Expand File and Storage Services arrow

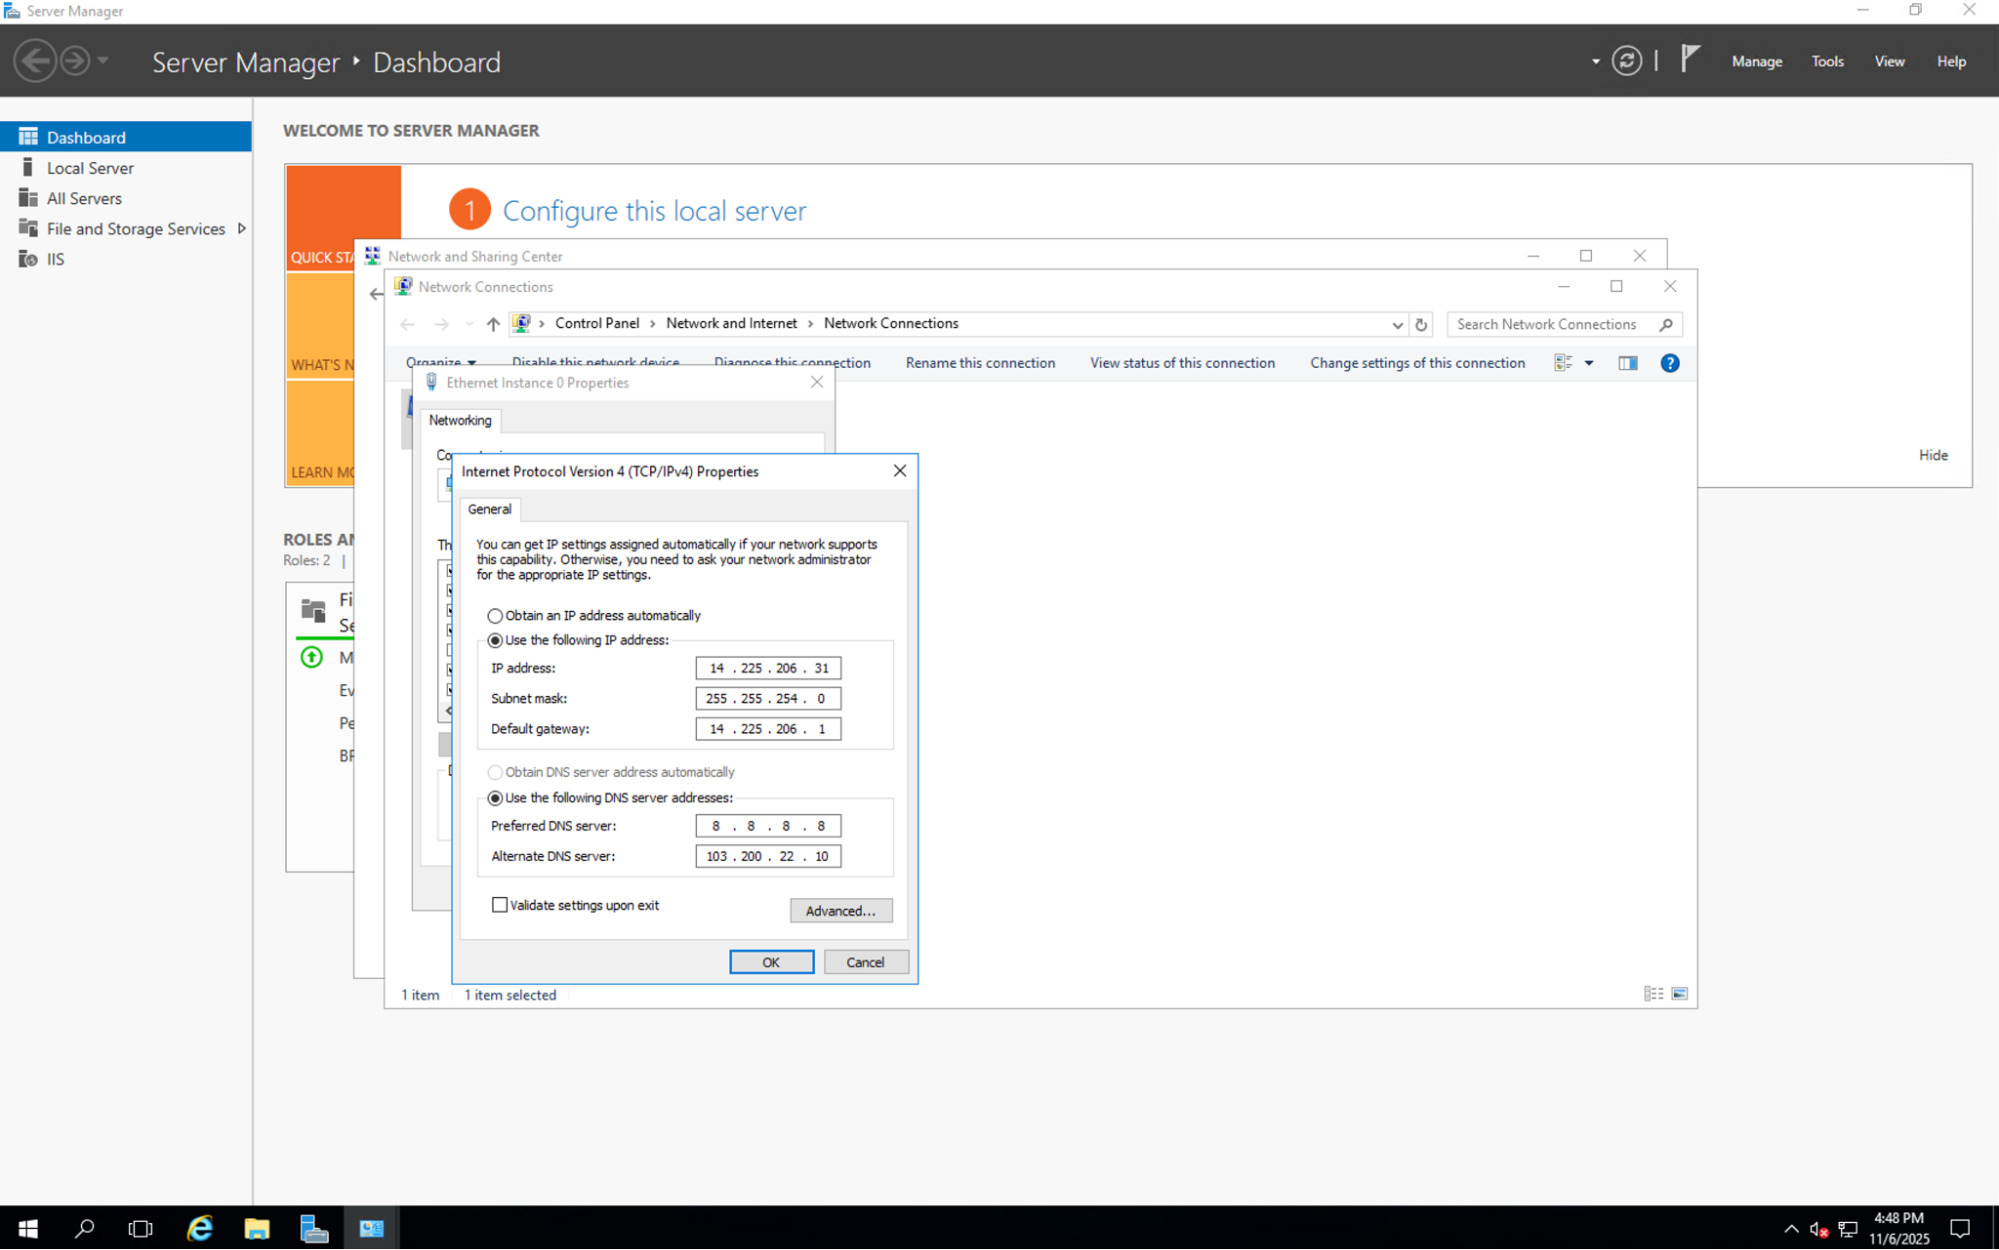(x=241, y=229)
